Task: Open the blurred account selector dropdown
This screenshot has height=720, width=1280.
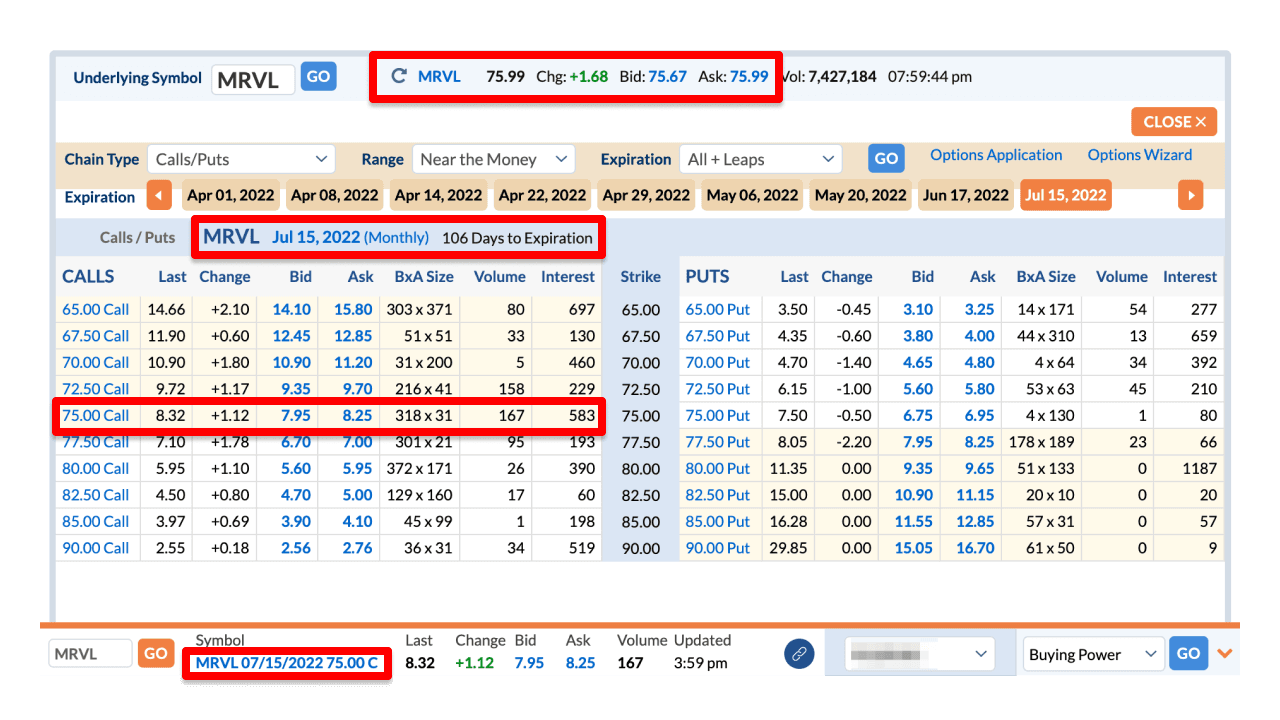Action: tap(919, 655)
